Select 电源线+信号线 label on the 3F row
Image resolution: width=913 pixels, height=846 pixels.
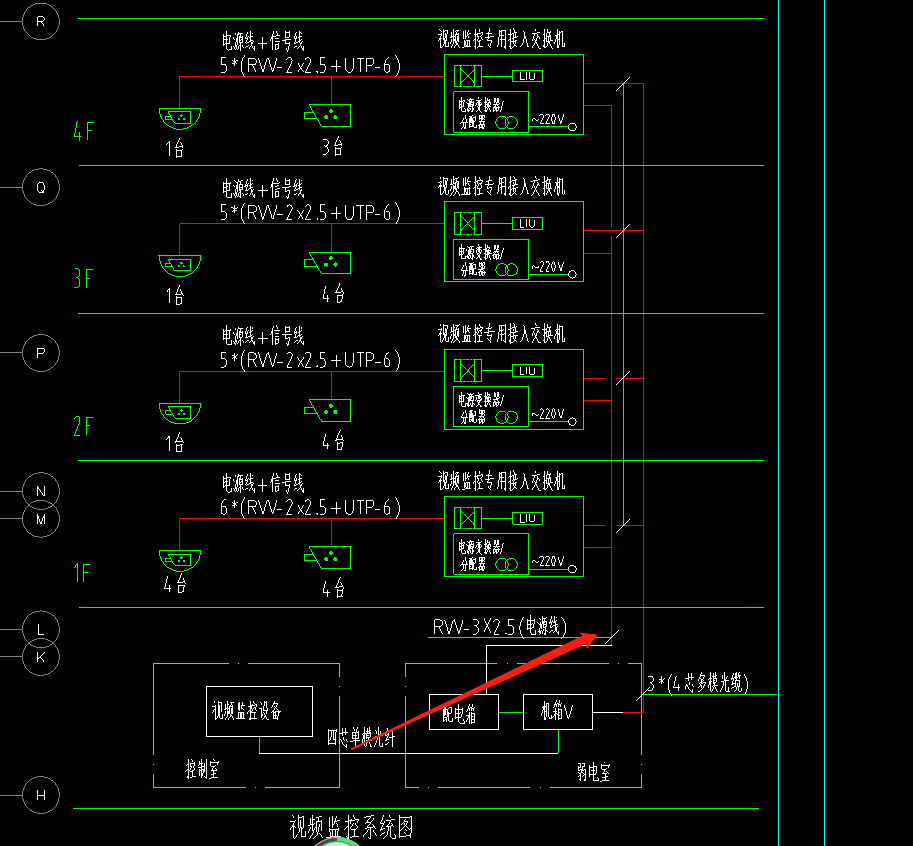click(263, 189)
